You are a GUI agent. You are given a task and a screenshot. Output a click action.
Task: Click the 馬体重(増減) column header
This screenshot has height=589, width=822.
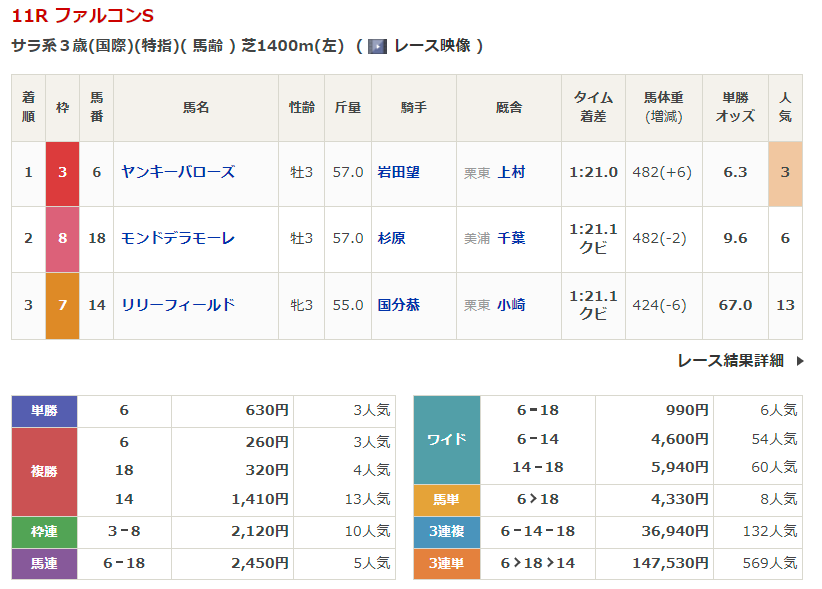tap(664, 107)
